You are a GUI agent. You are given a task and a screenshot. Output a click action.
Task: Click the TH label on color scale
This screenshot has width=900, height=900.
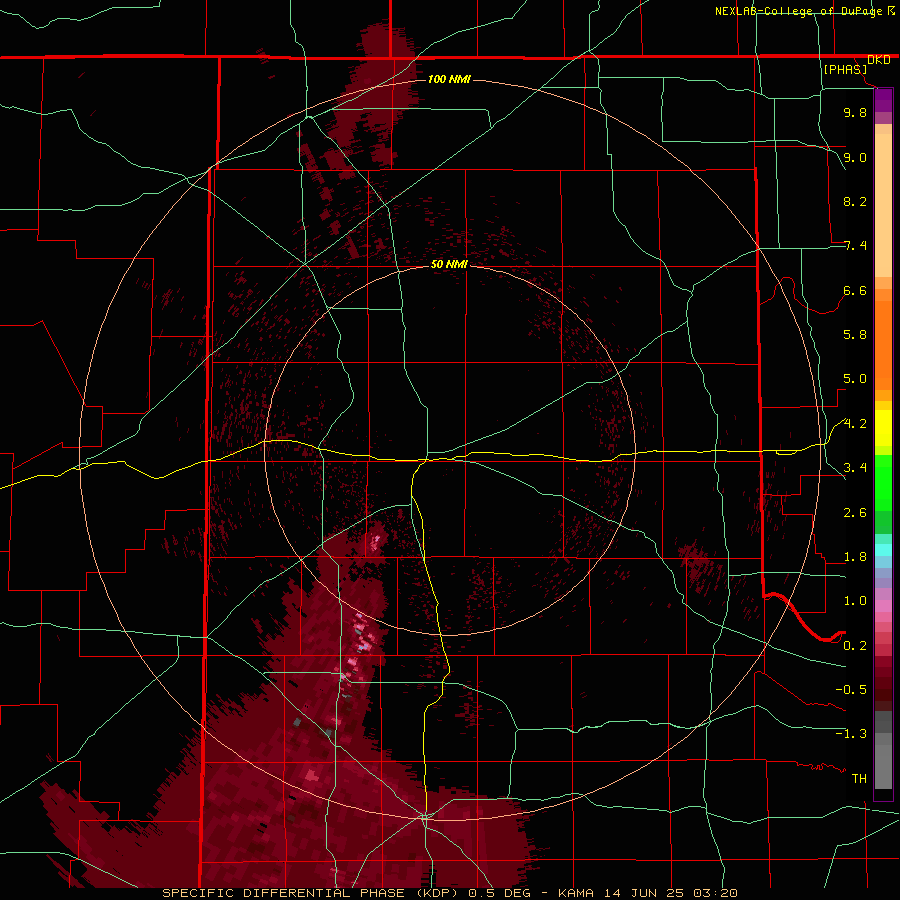pyautogui.click(x=859, y=779)
